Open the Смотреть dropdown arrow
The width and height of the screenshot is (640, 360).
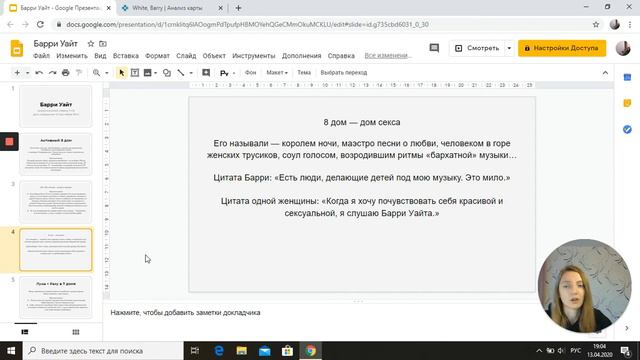coord(509,48)
